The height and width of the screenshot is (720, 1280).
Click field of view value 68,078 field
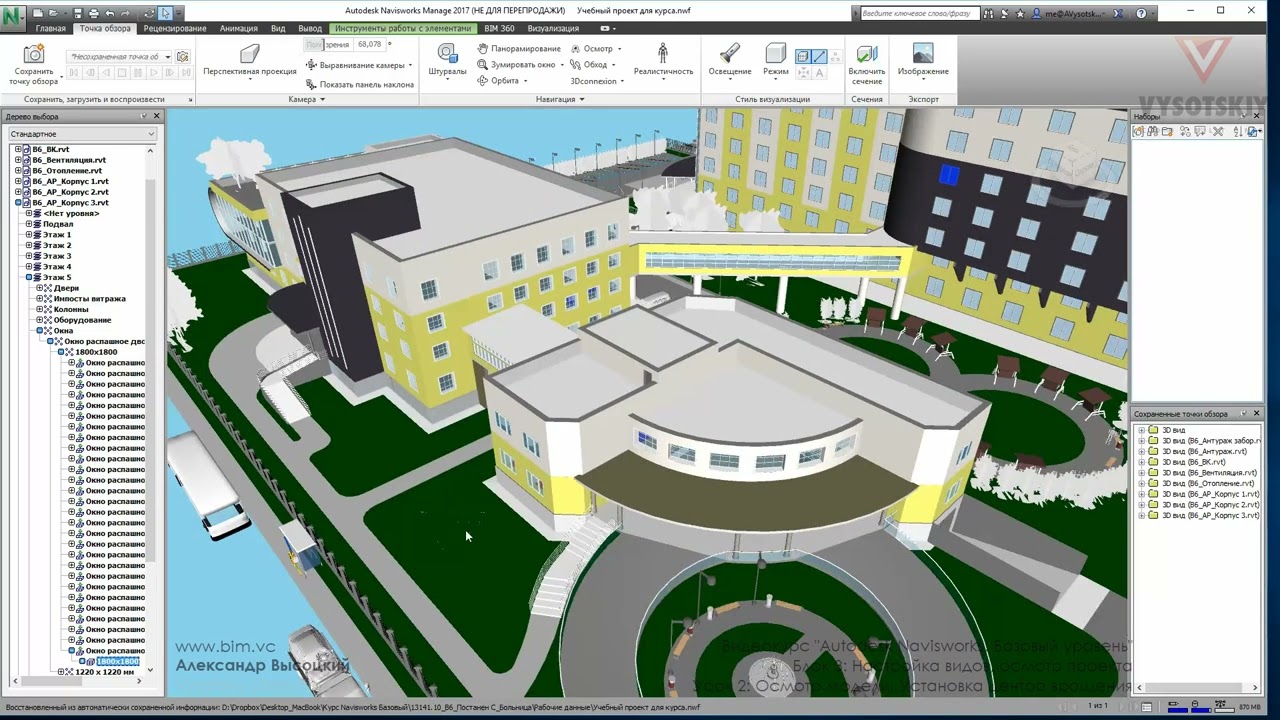tap(369, 45)
